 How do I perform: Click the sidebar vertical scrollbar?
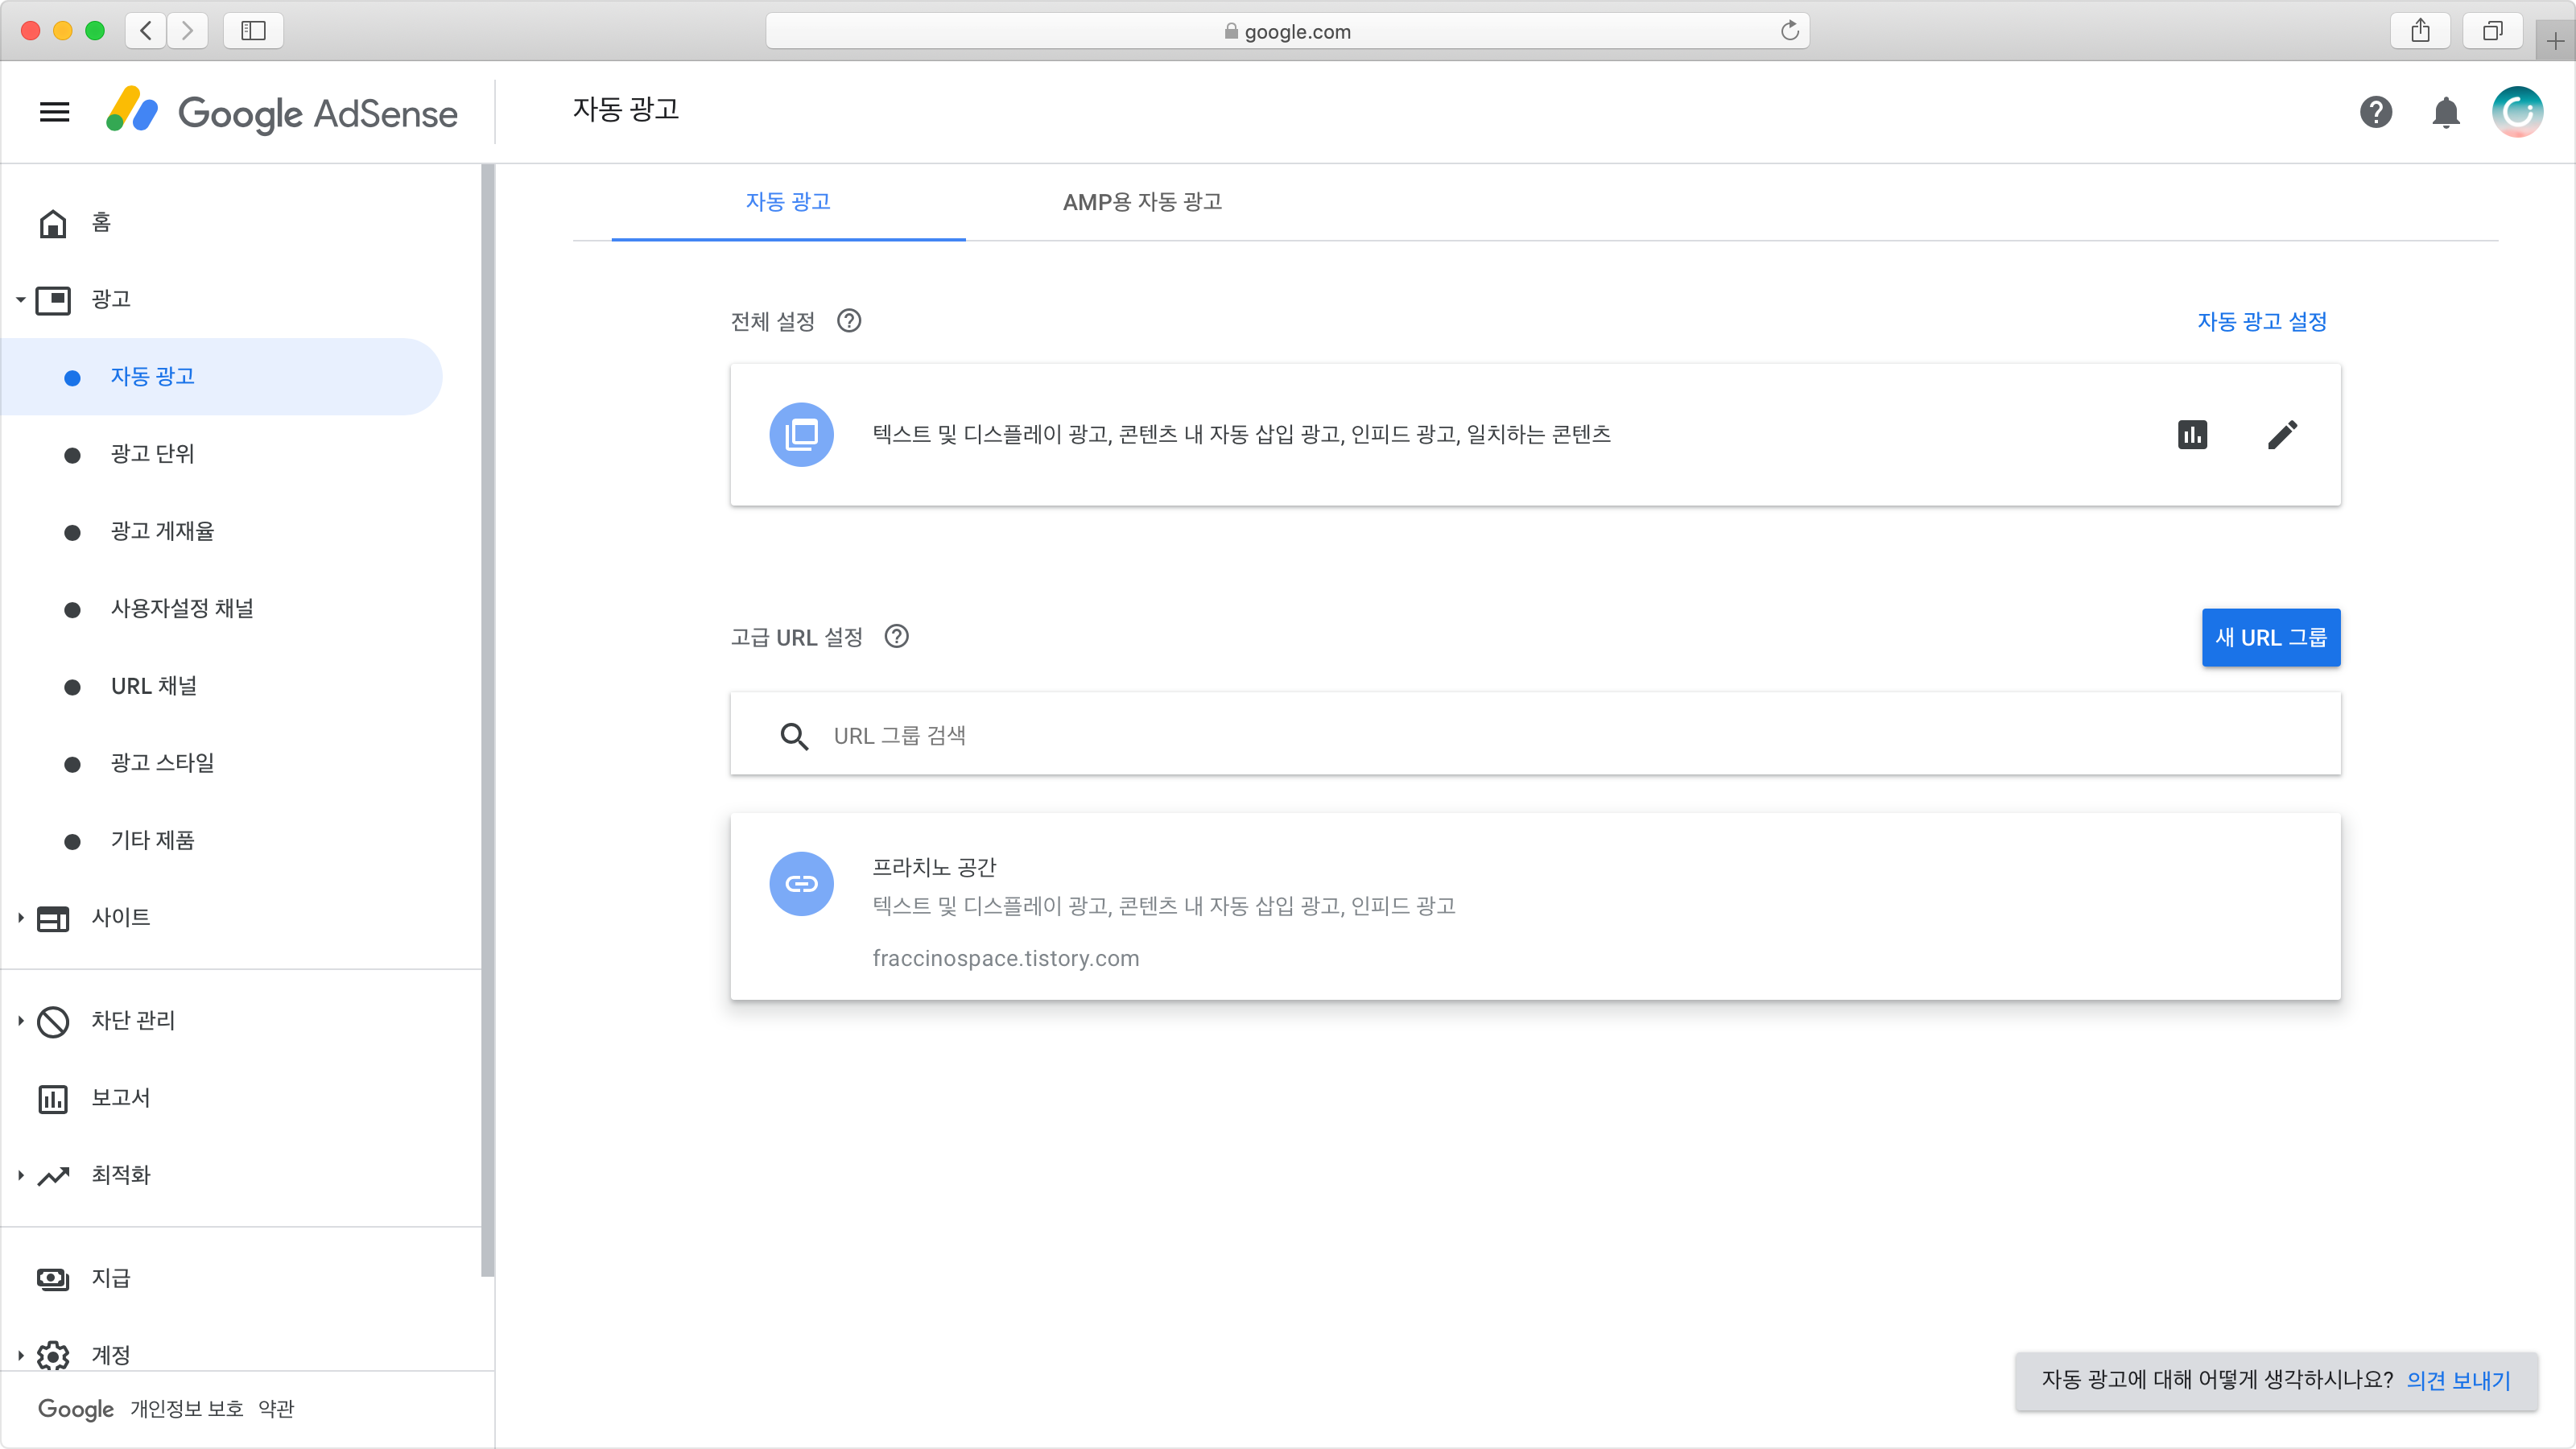(488, 720)
